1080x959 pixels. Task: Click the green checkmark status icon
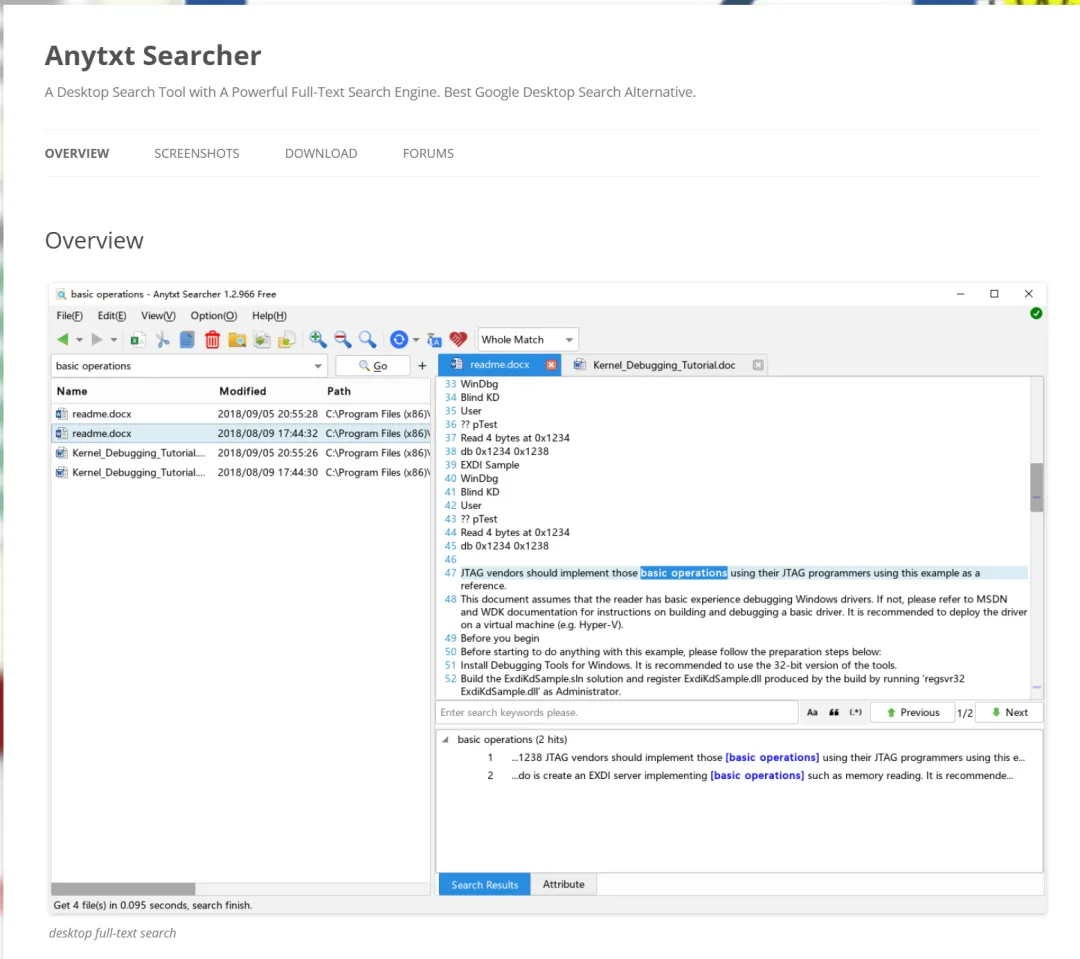coord(1036,313)
